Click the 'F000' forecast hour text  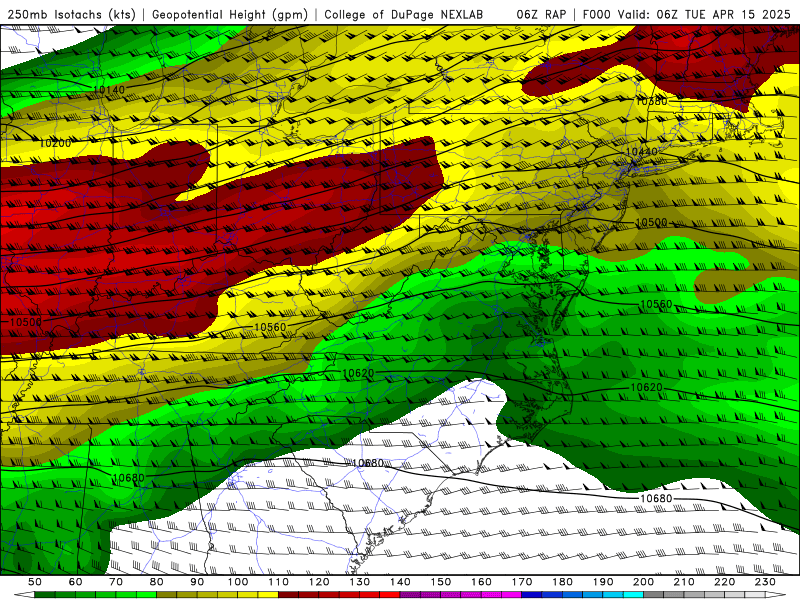point(597,14)
